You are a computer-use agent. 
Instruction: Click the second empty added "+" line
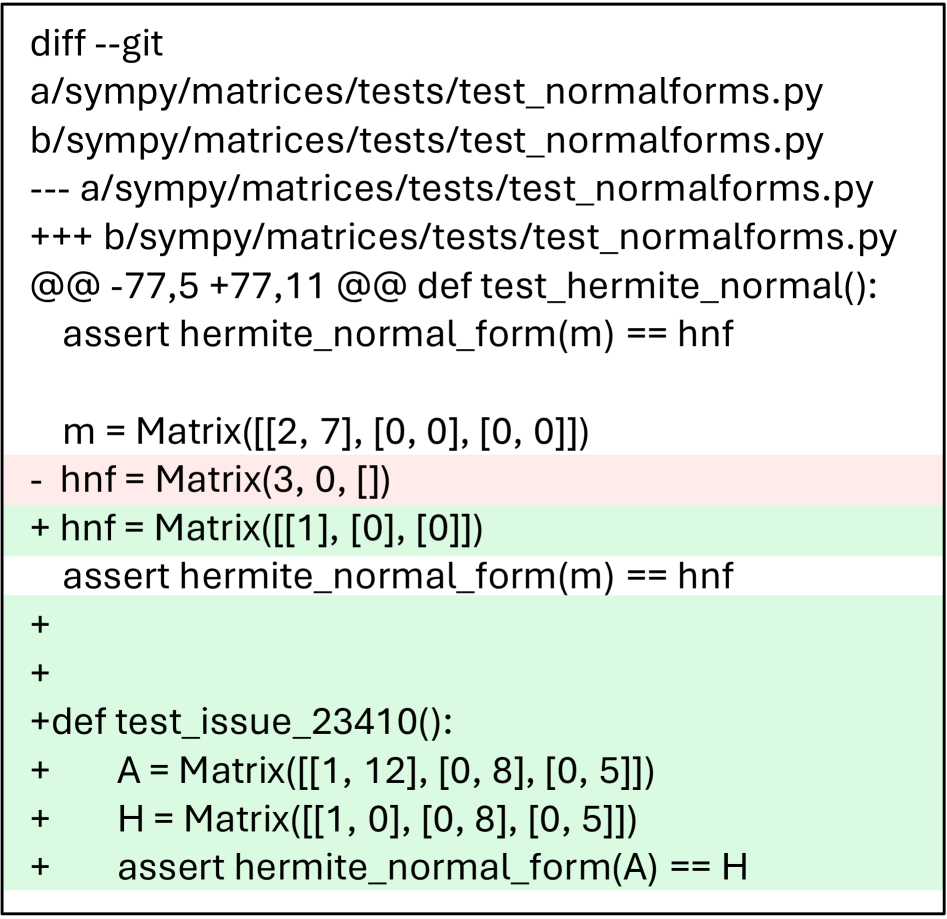40,673
